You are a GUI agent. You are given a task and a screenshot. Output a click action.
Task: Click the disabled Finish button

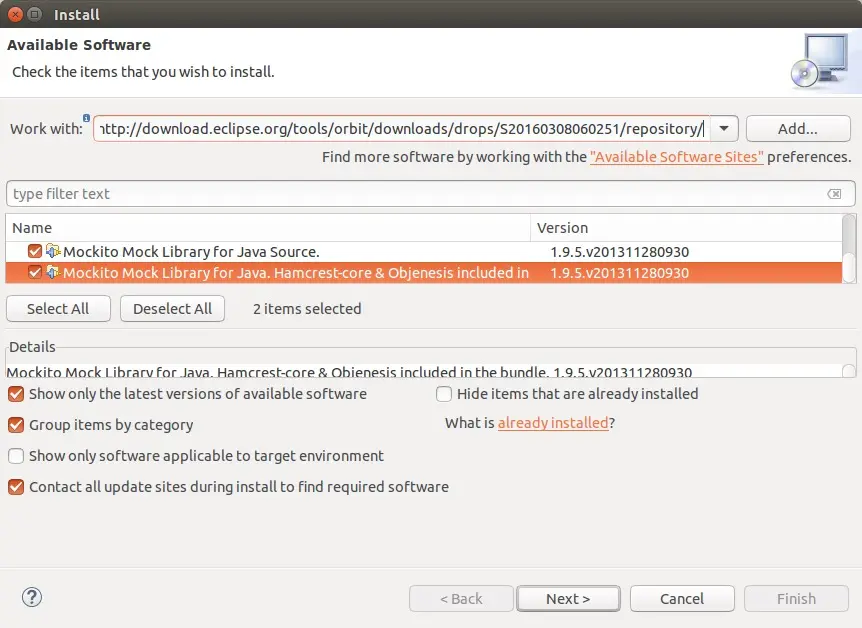coord(796,598)
